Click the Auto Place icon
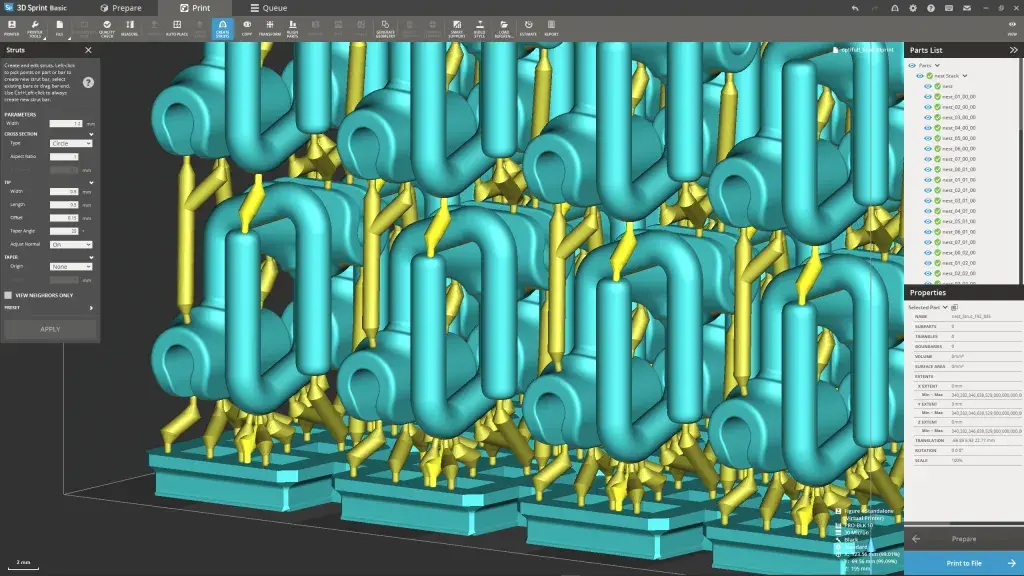The height and width of the screenshot is (576, 1024). [177, 26]
